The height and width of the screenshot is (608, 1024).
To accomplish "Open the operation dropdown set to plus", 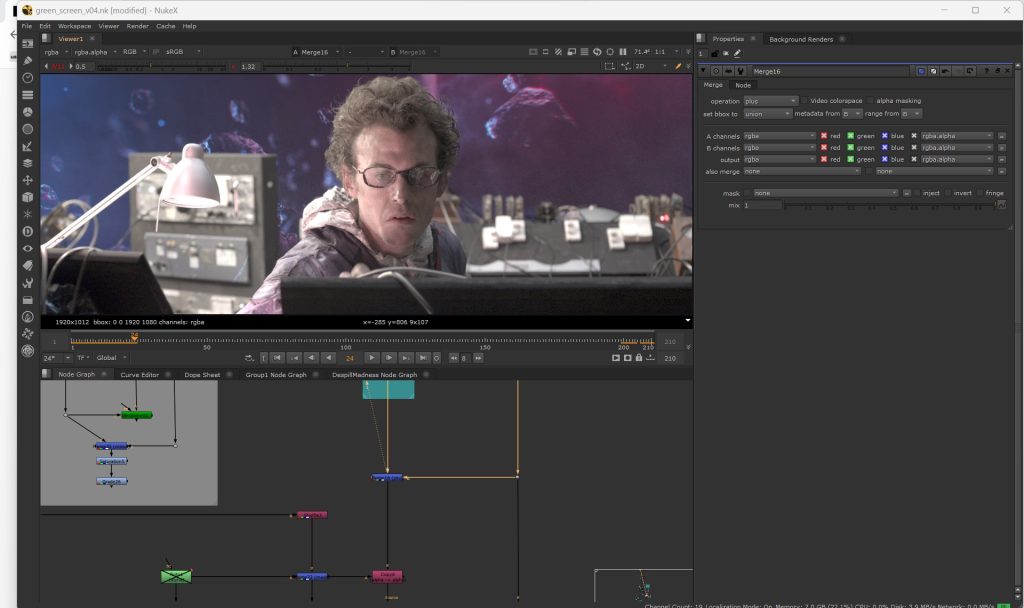I will pos(771,101).
